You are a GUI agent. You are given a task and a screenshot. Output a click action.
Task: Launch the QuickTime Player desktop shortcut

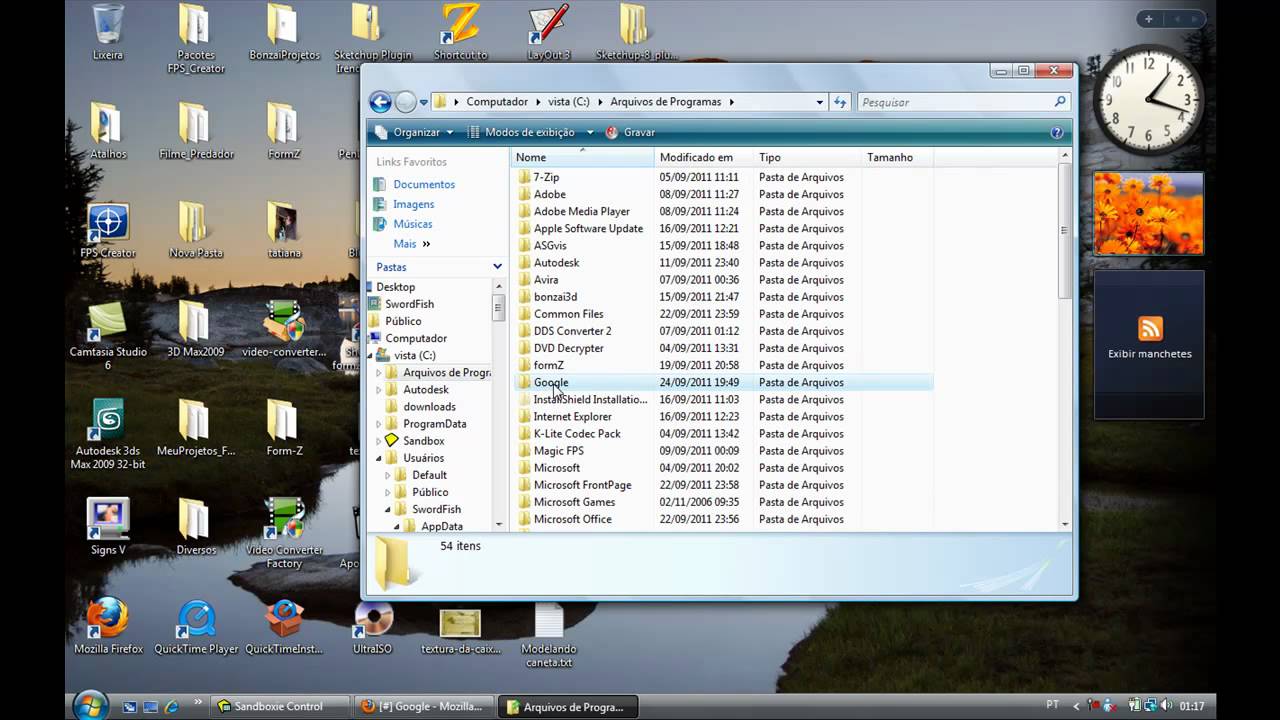(x=196, y=625)
